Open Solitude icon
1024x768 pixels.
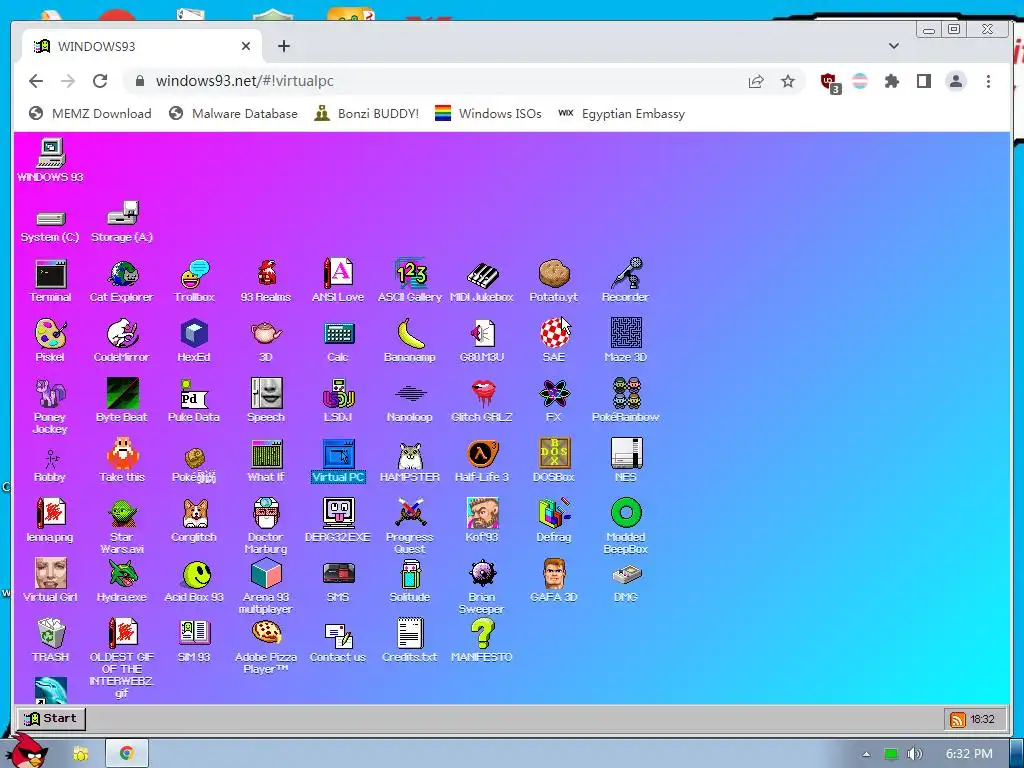coord(409,581)
